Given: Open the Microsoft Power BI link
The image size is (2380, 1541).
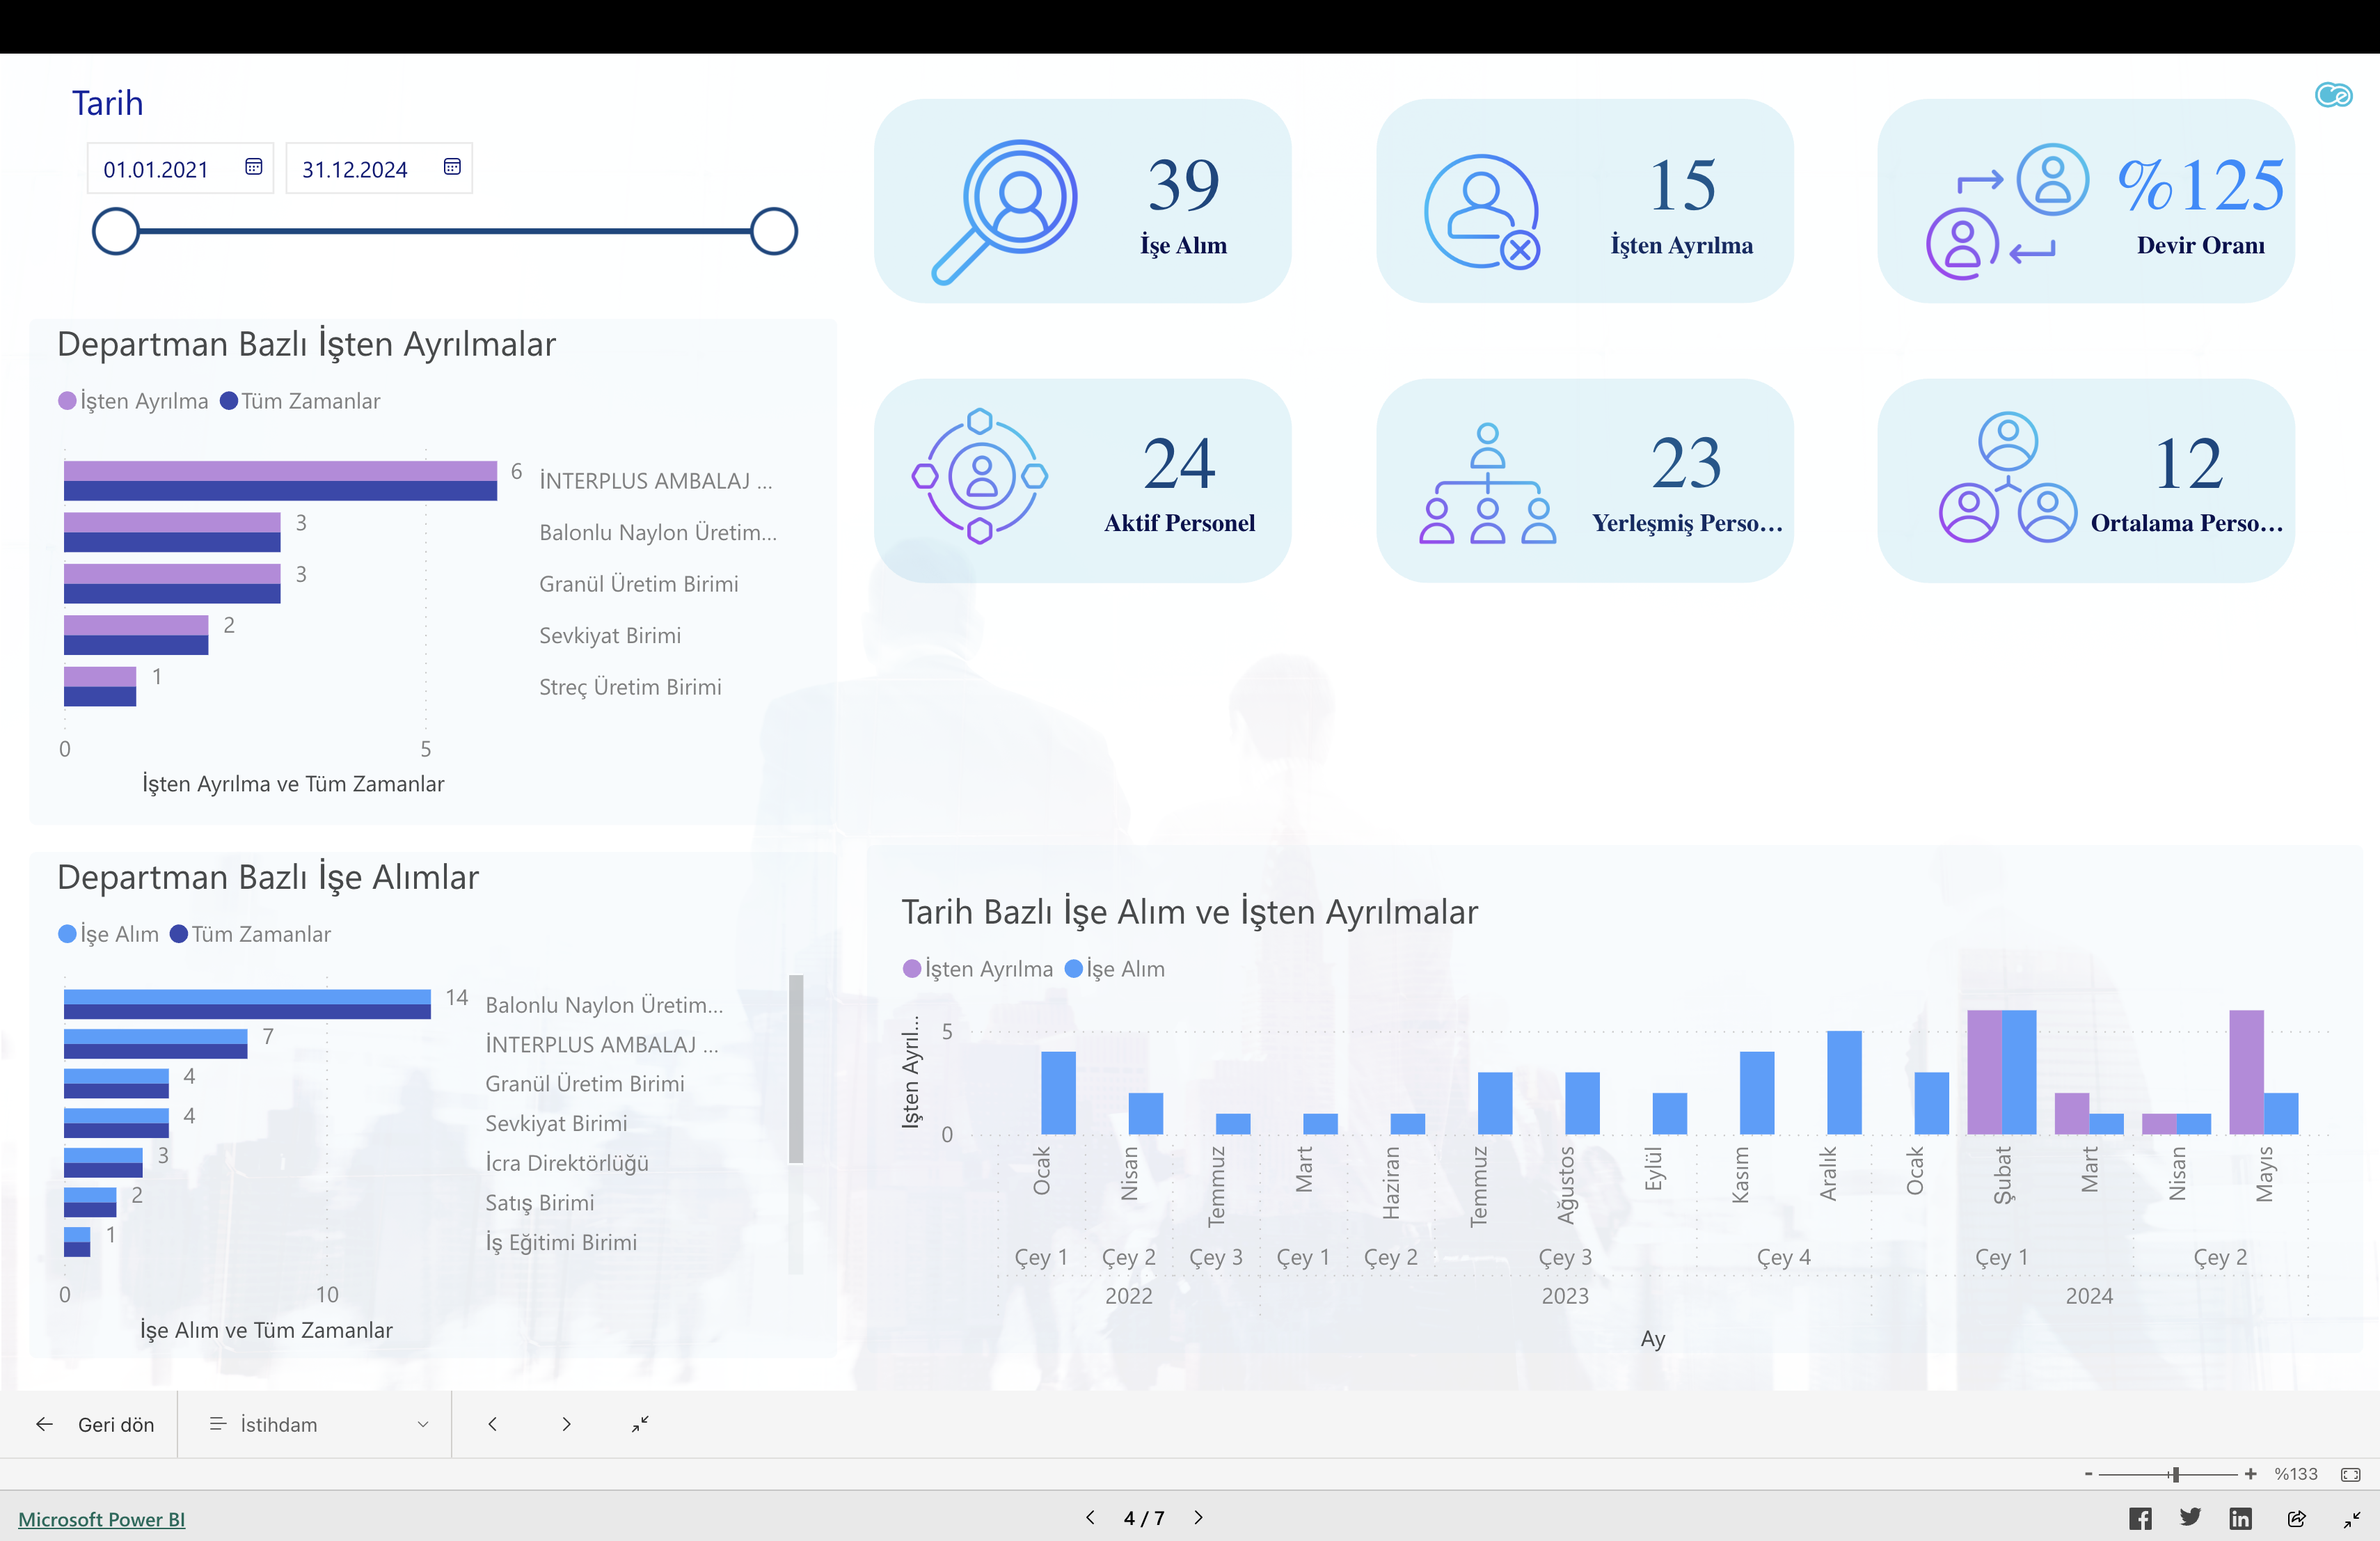Looking at the screenshot, I should pyautogui.click(x=101, y=1518).
